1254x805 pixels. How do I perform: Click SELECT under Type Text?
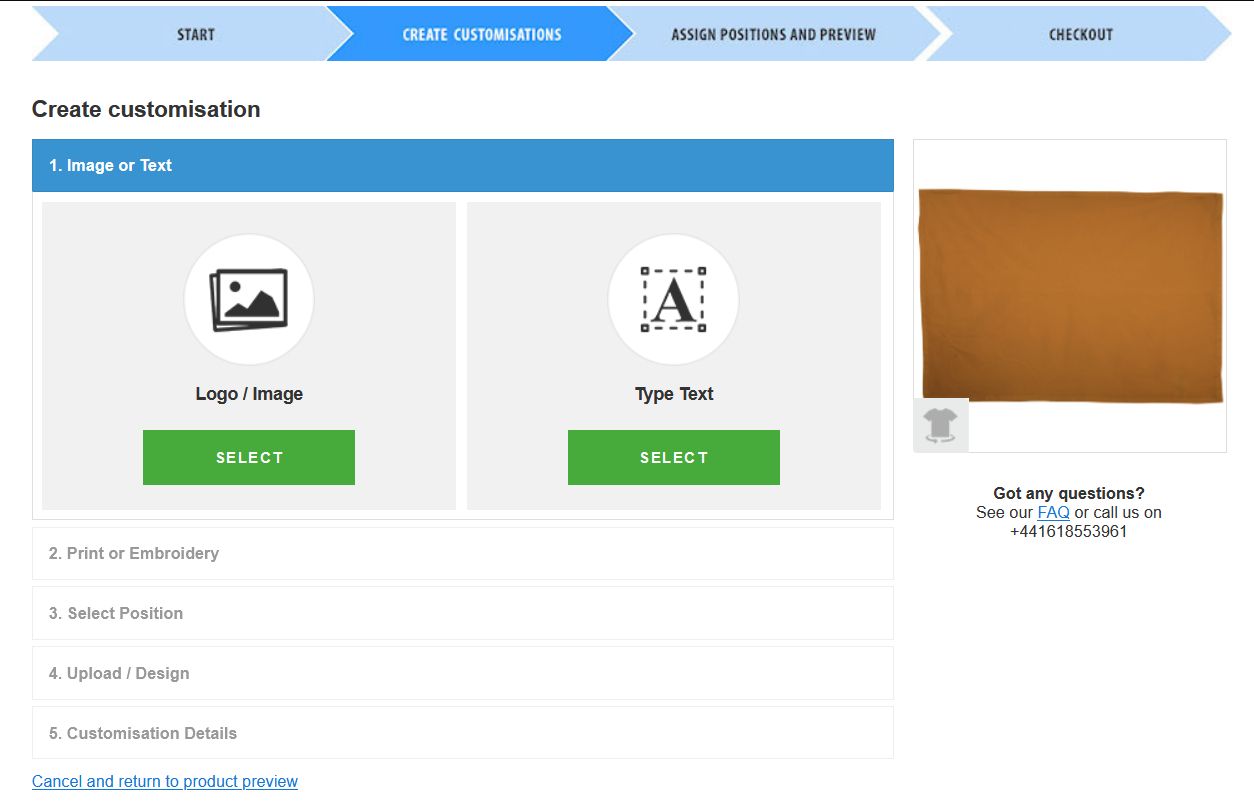673,457
